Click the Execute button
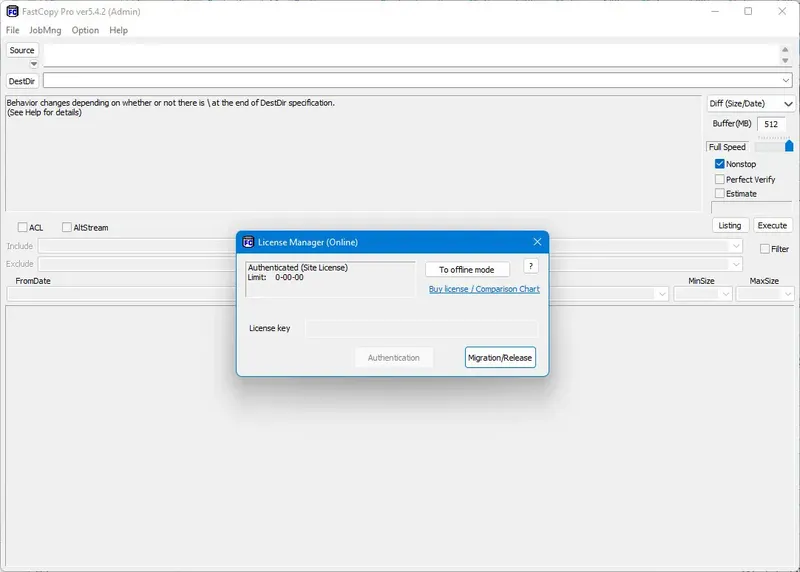This screenshot has height=572, width=800. point(772,226)
